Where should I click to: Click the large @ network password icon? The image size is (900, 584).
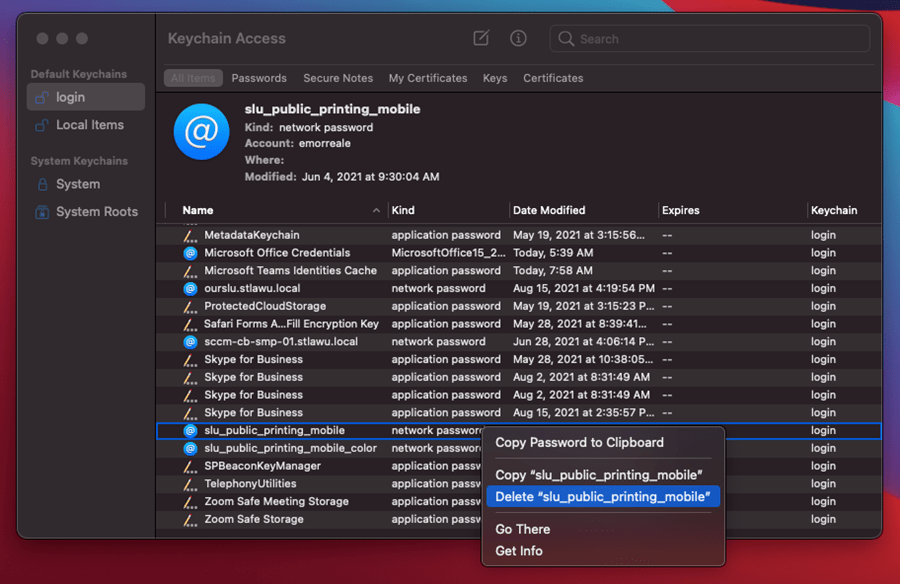[x=201, y=132]
